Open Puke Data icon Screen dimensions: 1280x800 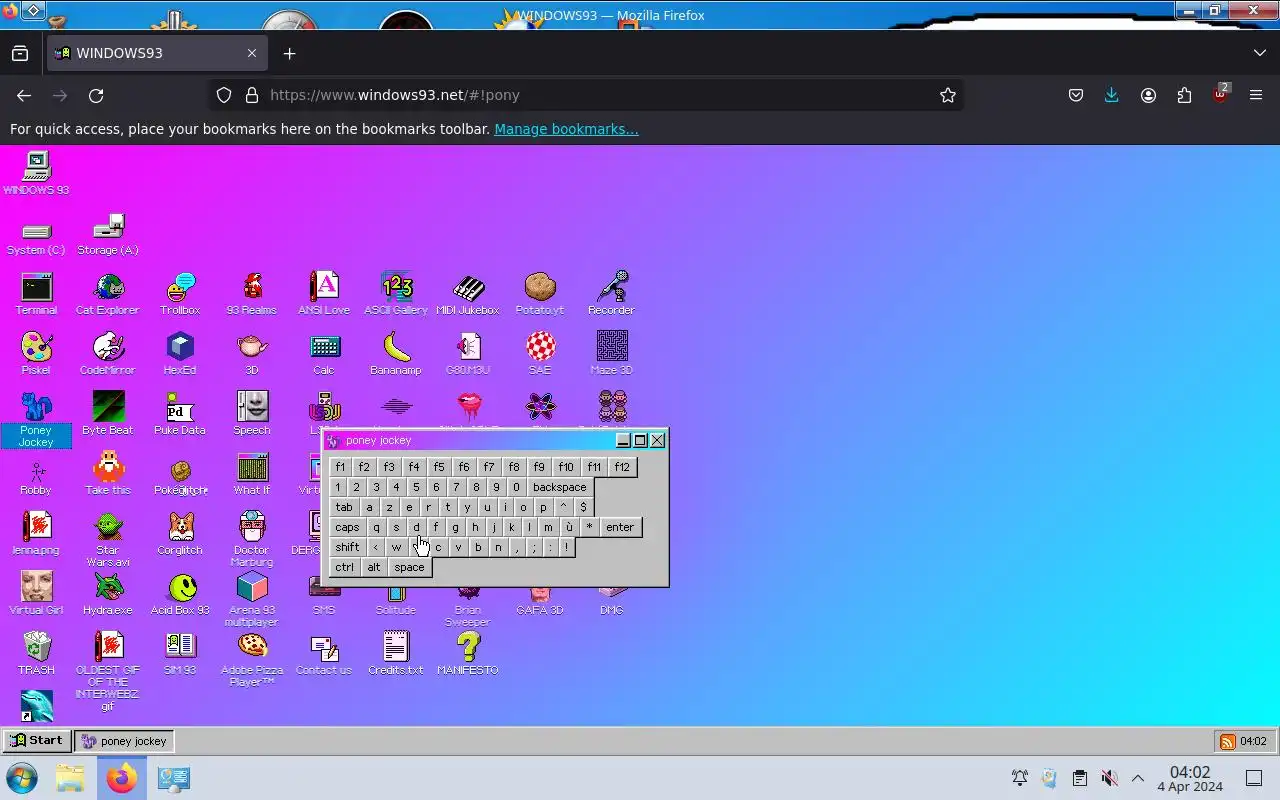[x=180, y=413]
